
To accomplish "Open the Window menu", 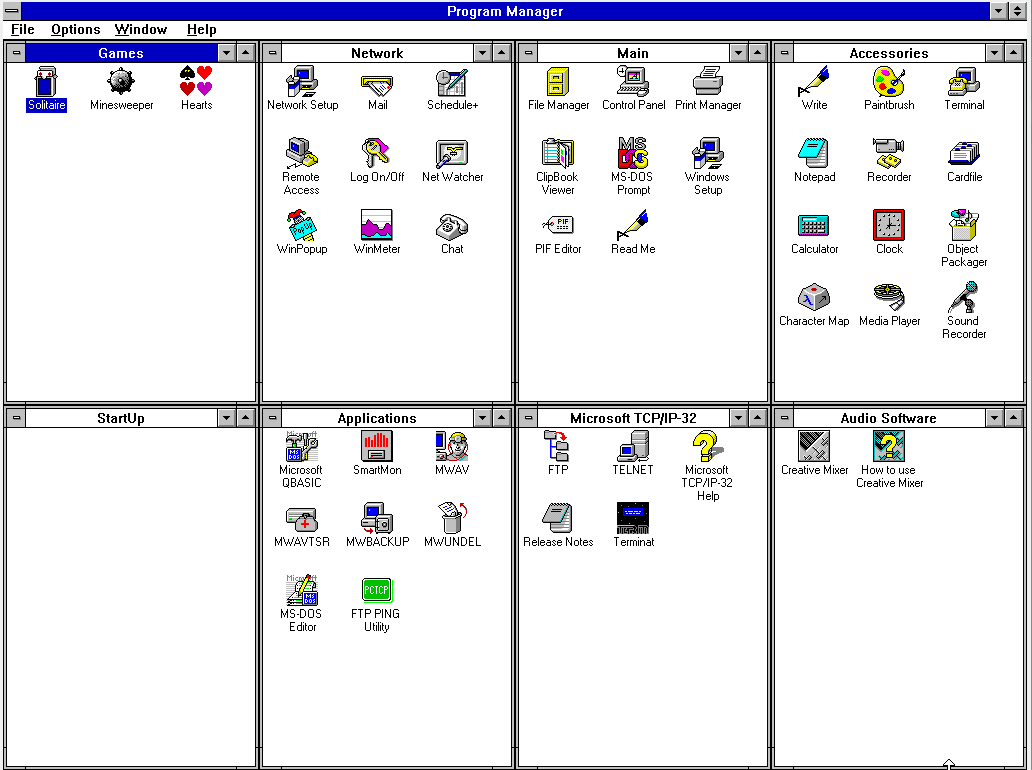I will click(x=141, y=30).
